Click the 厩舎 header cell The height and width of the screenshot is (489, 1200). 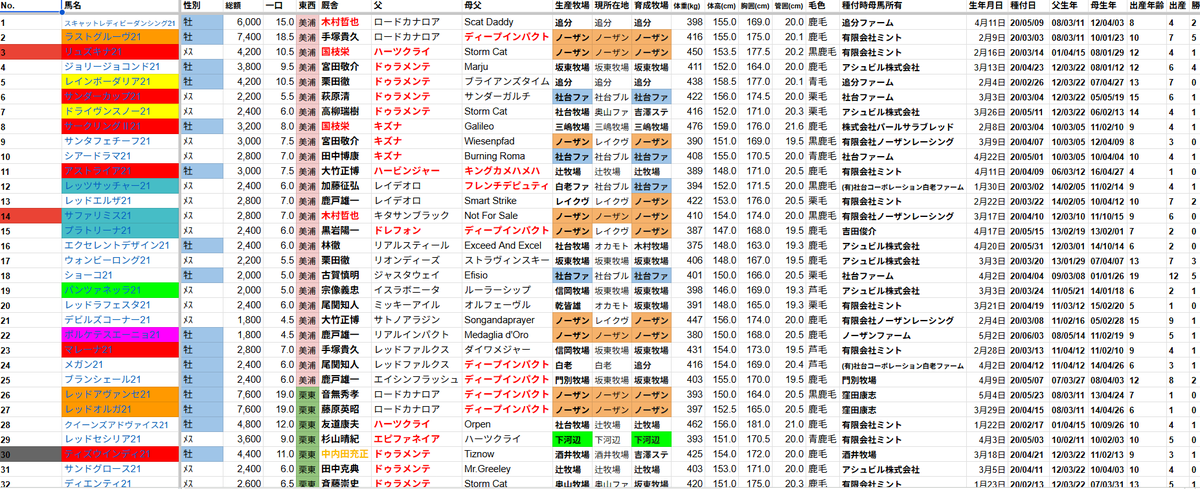(x=344, y=6)
